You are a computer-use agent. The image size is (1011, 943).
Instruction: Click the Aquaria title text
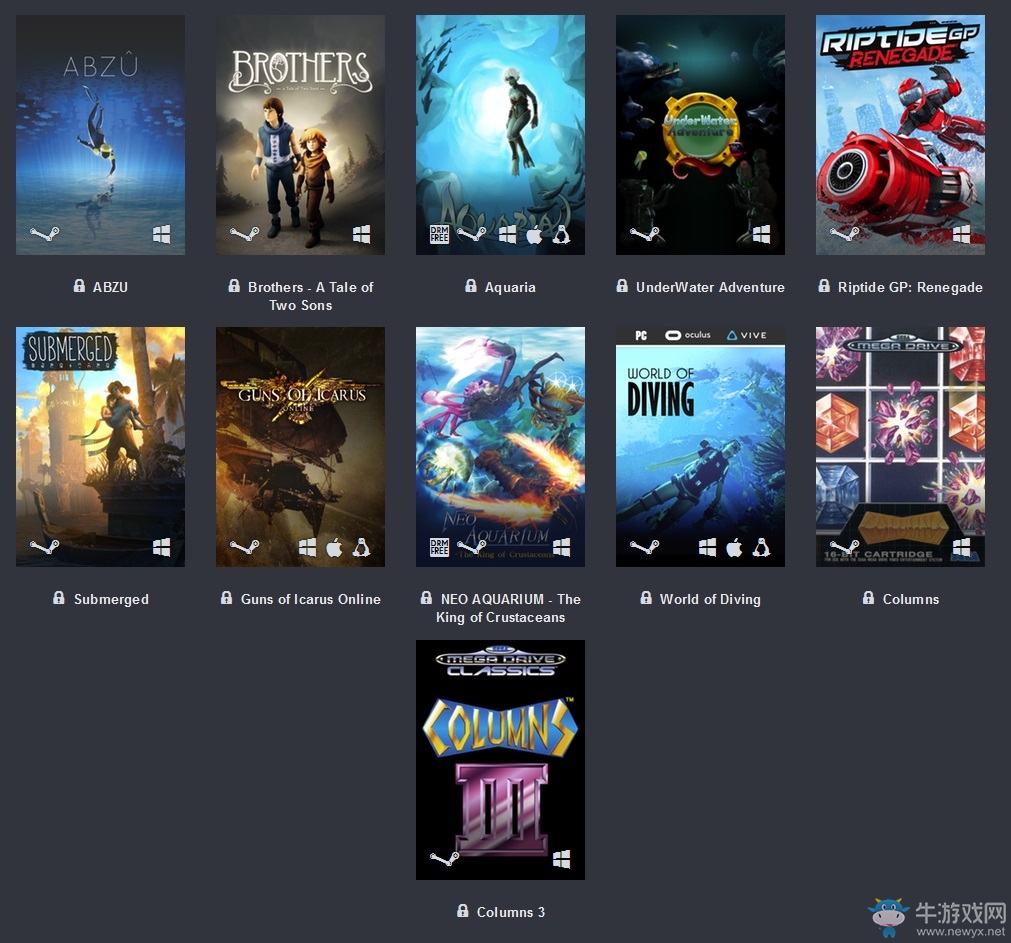click(510, 287)
